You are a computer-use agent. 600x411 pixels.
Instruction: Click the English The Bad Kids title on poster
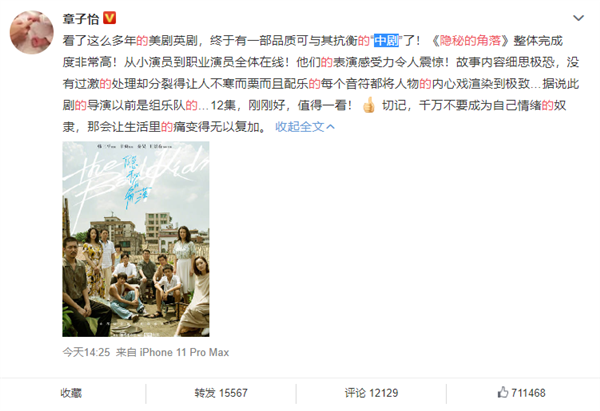coord(136,174)
